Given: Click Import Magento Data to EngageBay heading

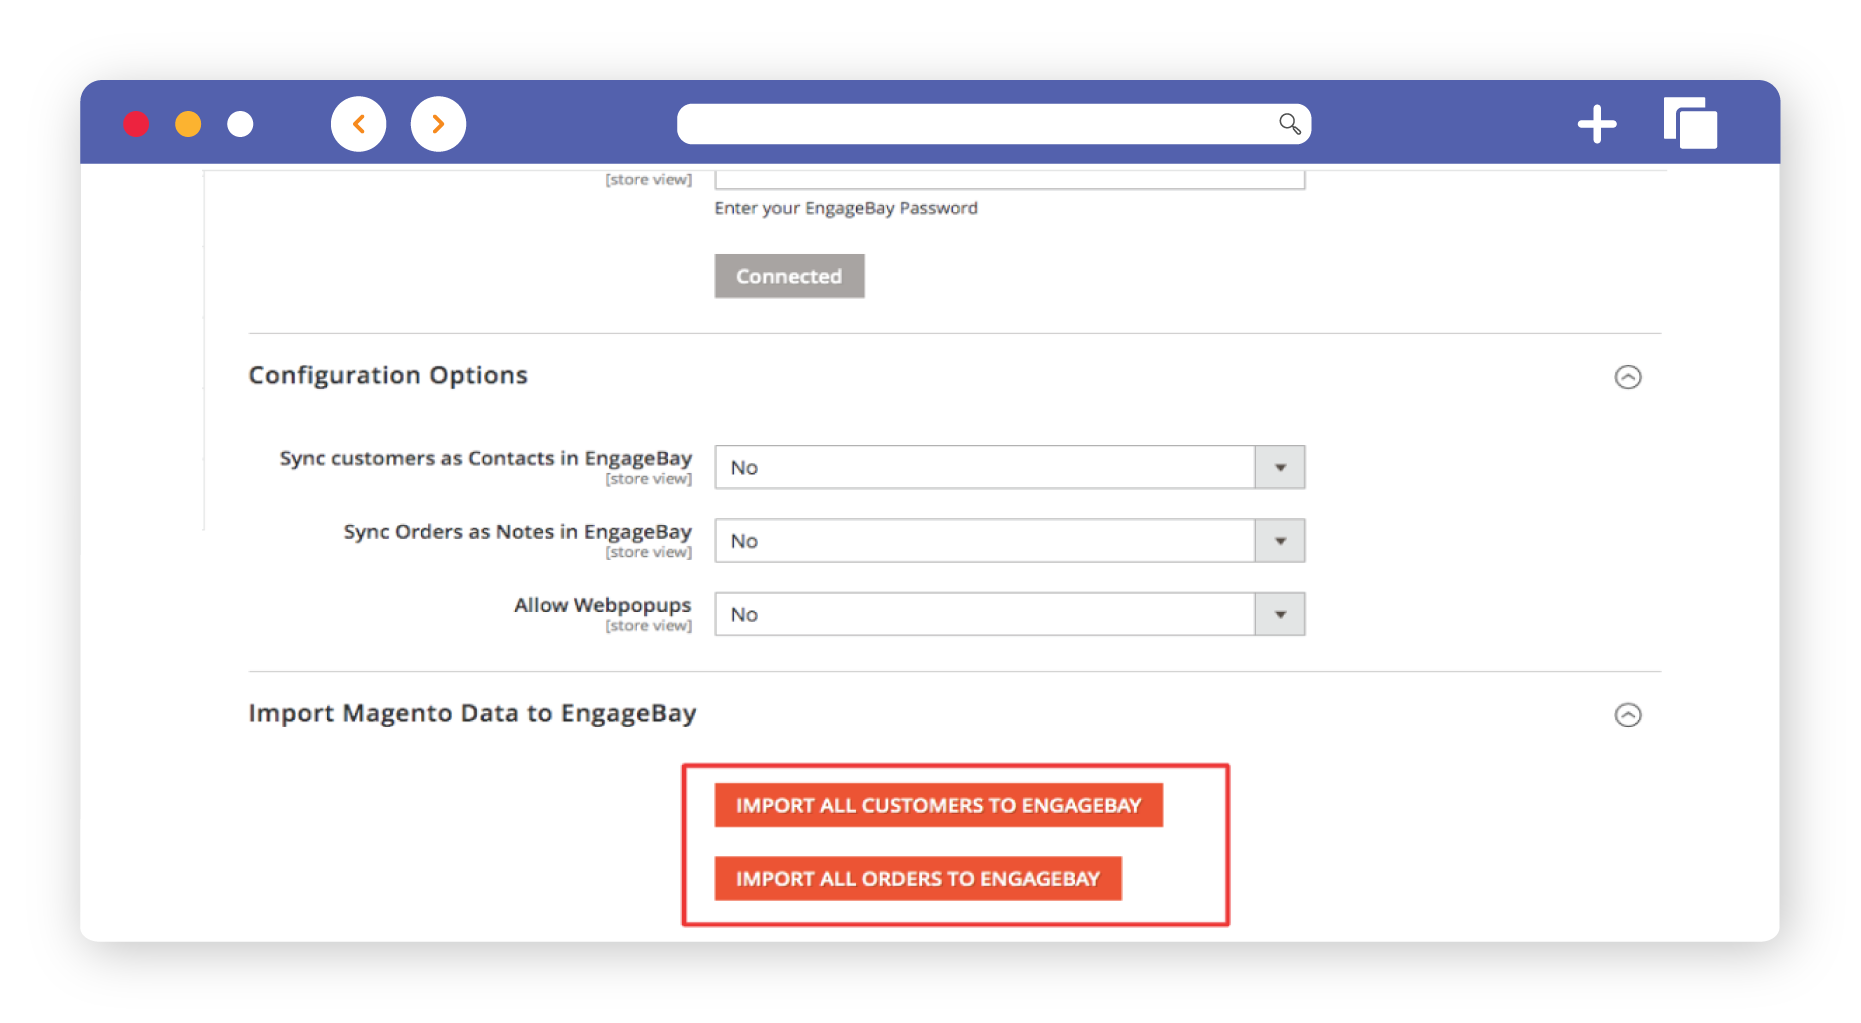Looking at the screenshot, I should [x=472, y=713].
